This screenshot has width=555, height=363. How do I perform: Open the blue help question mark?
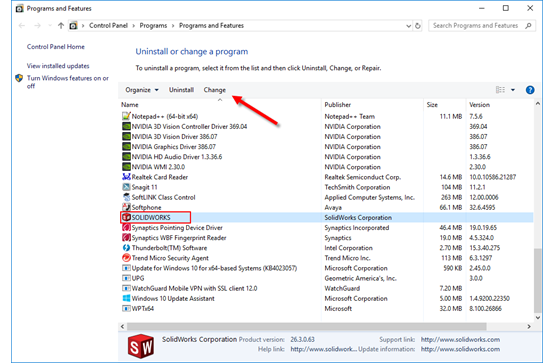(530, 90)
